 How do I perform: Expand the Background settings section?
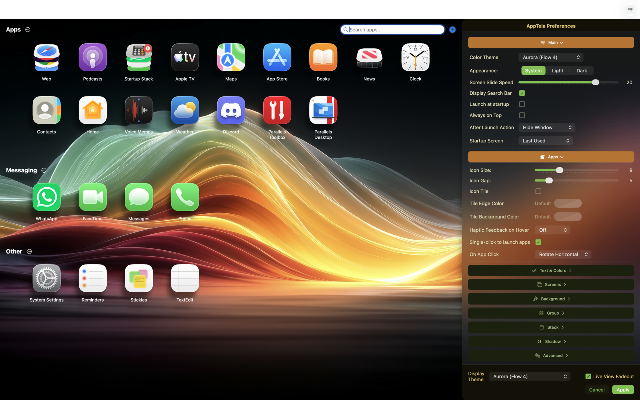(551, 298)
